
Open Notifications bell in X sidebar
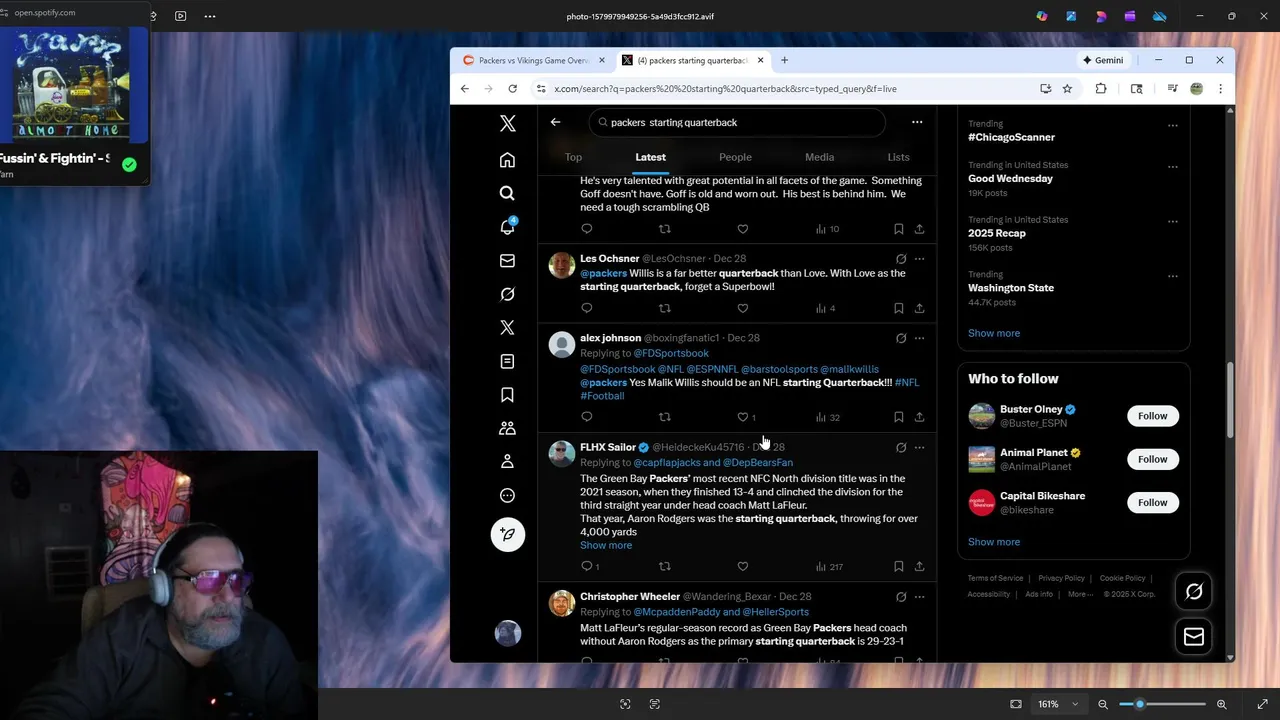coord(507,227)
